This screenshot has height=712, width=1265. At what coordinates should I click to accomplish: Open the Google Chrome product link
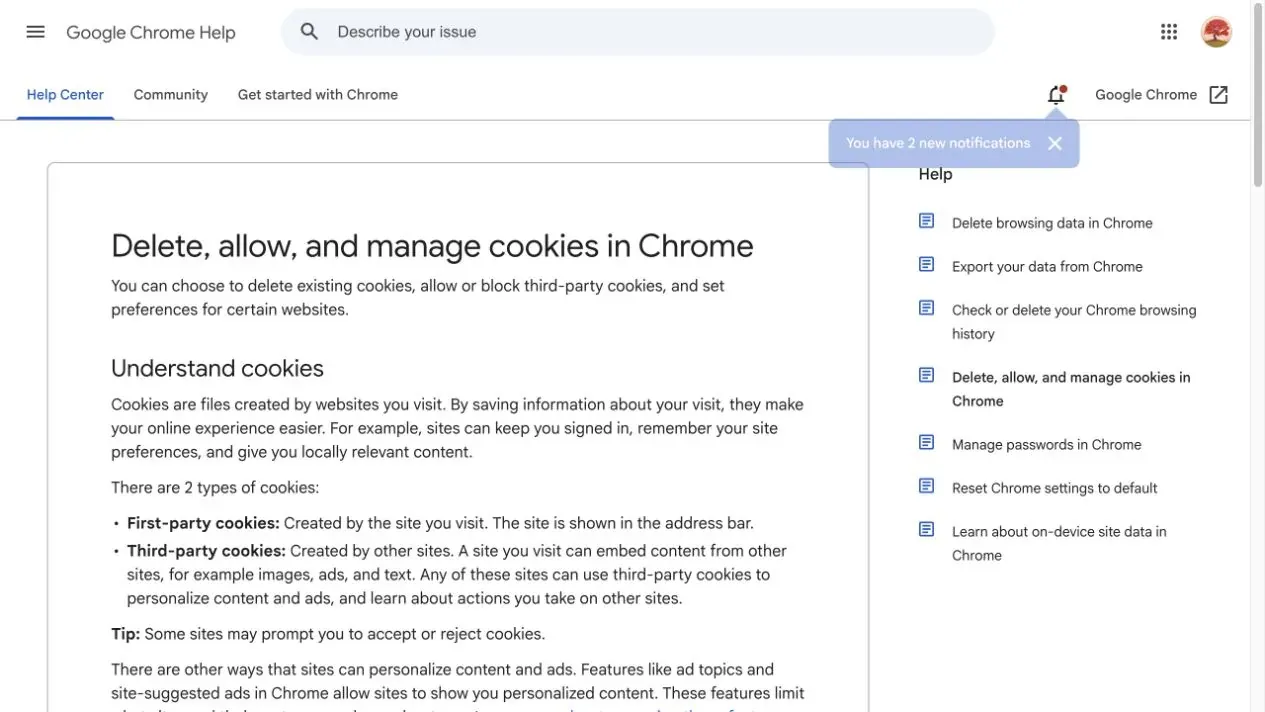click(1146, 95)
